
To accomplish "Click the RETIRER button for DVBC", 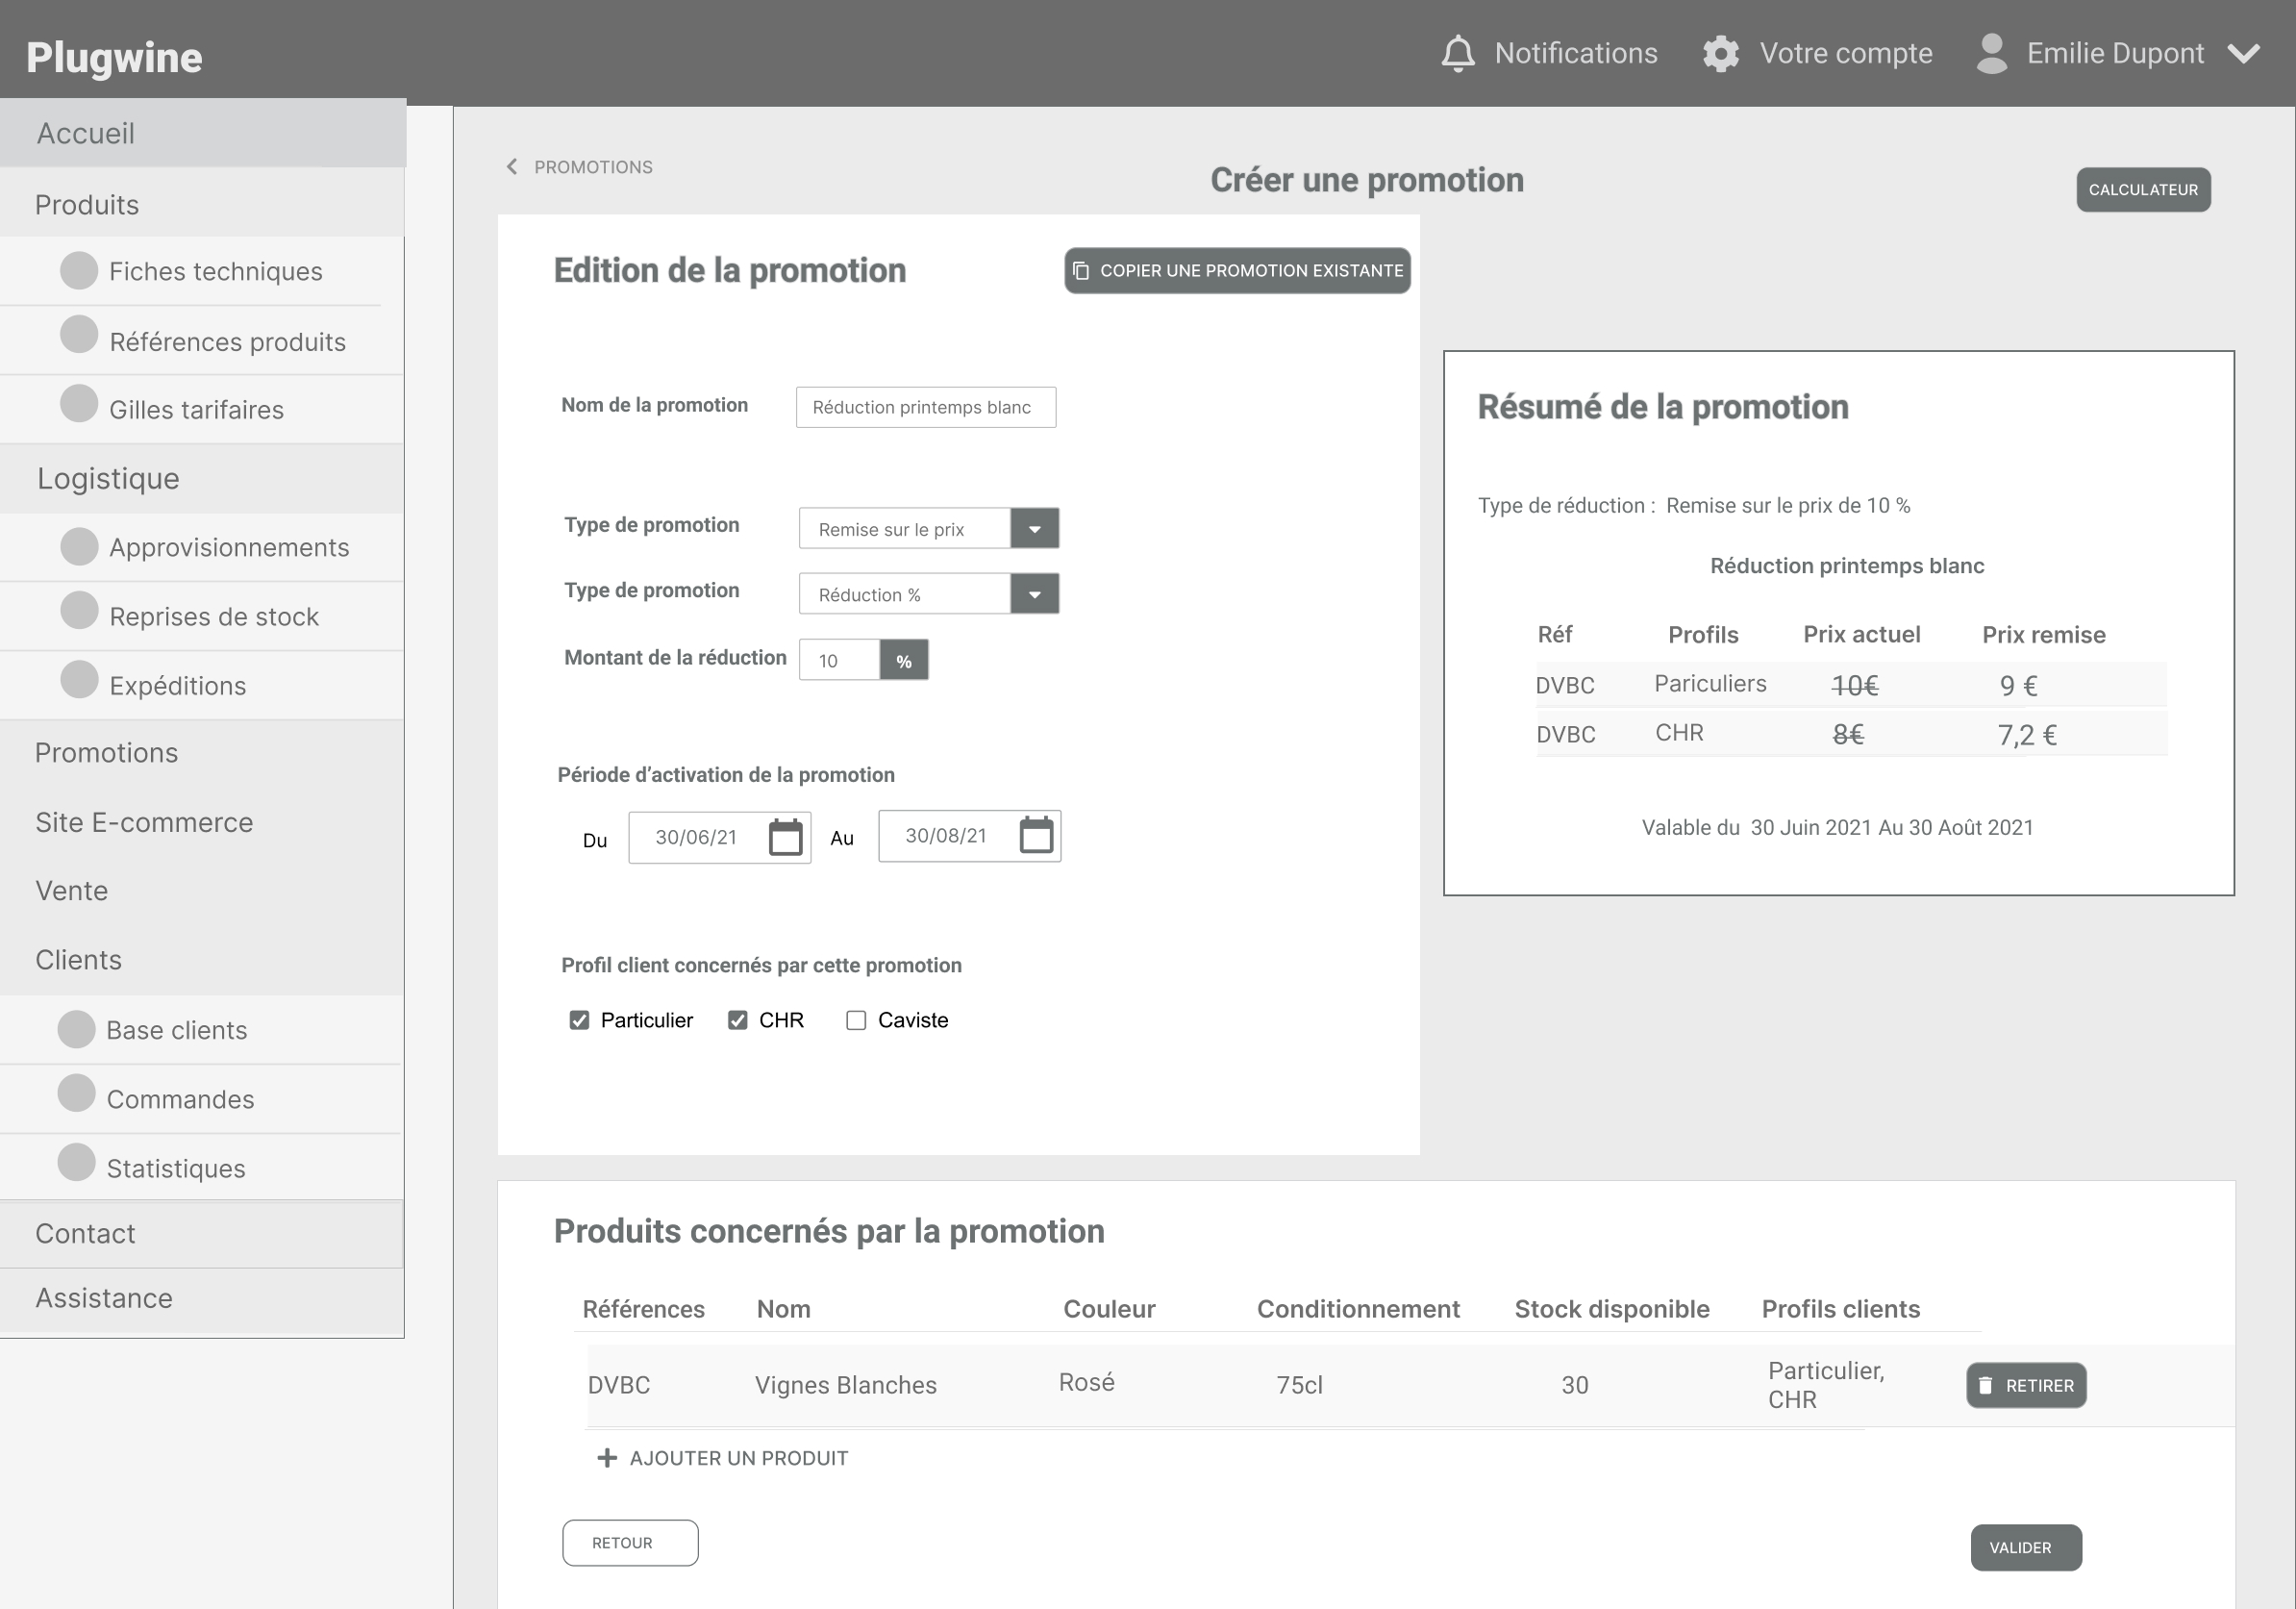I will point(2026,1385).
